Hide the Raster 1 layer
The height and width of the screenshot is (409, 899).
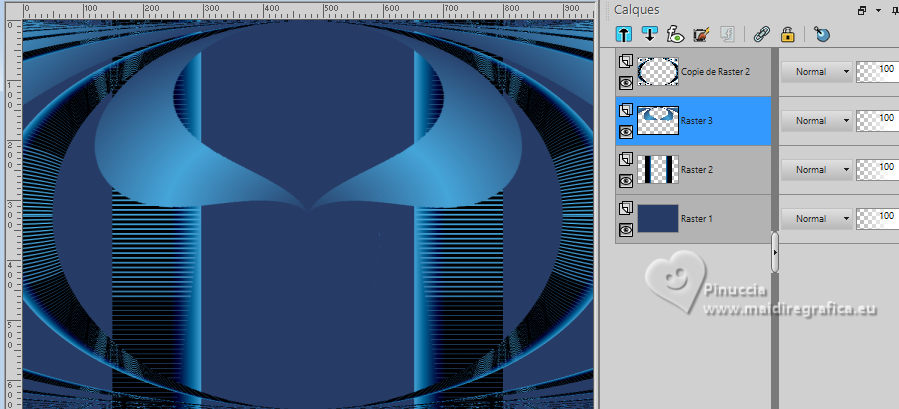tap(626, 230)
